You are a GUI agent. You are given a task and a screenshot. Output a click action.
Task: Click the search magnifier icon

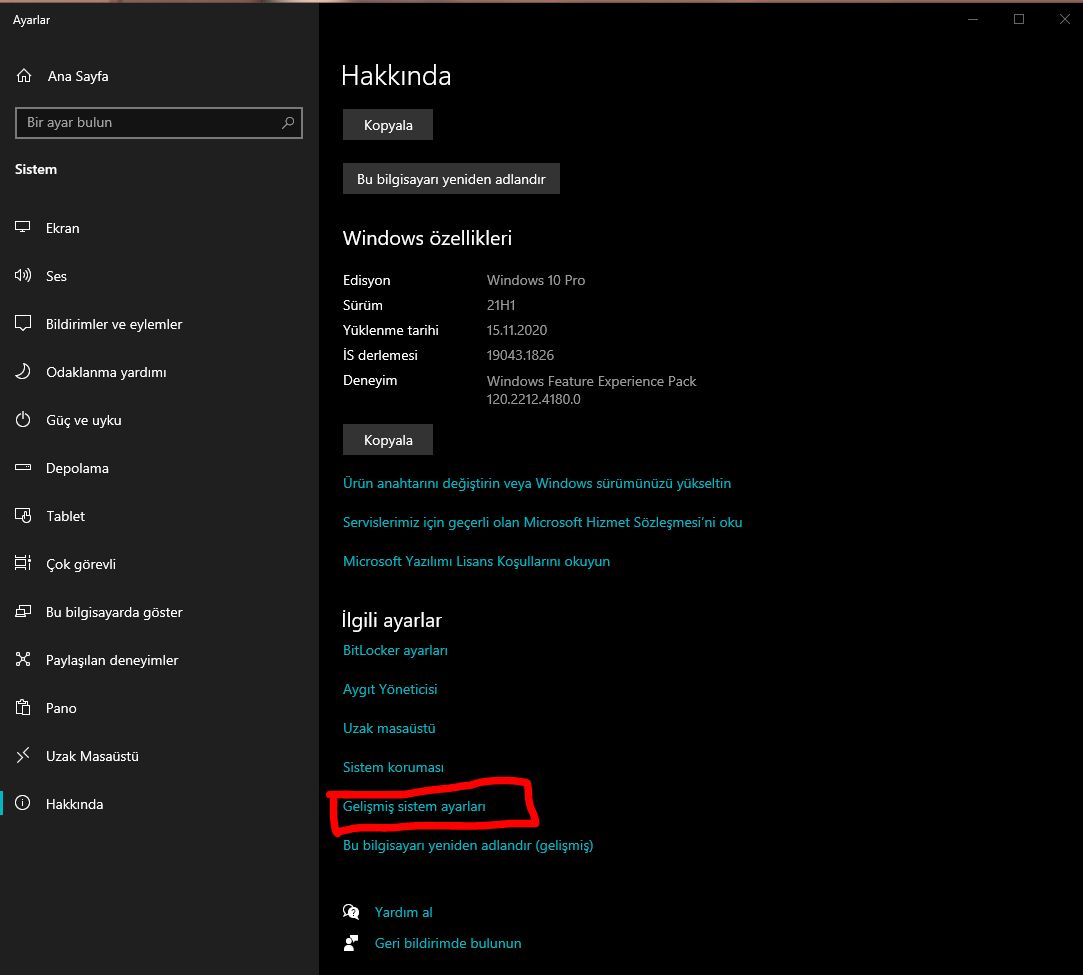click(288, 123)
